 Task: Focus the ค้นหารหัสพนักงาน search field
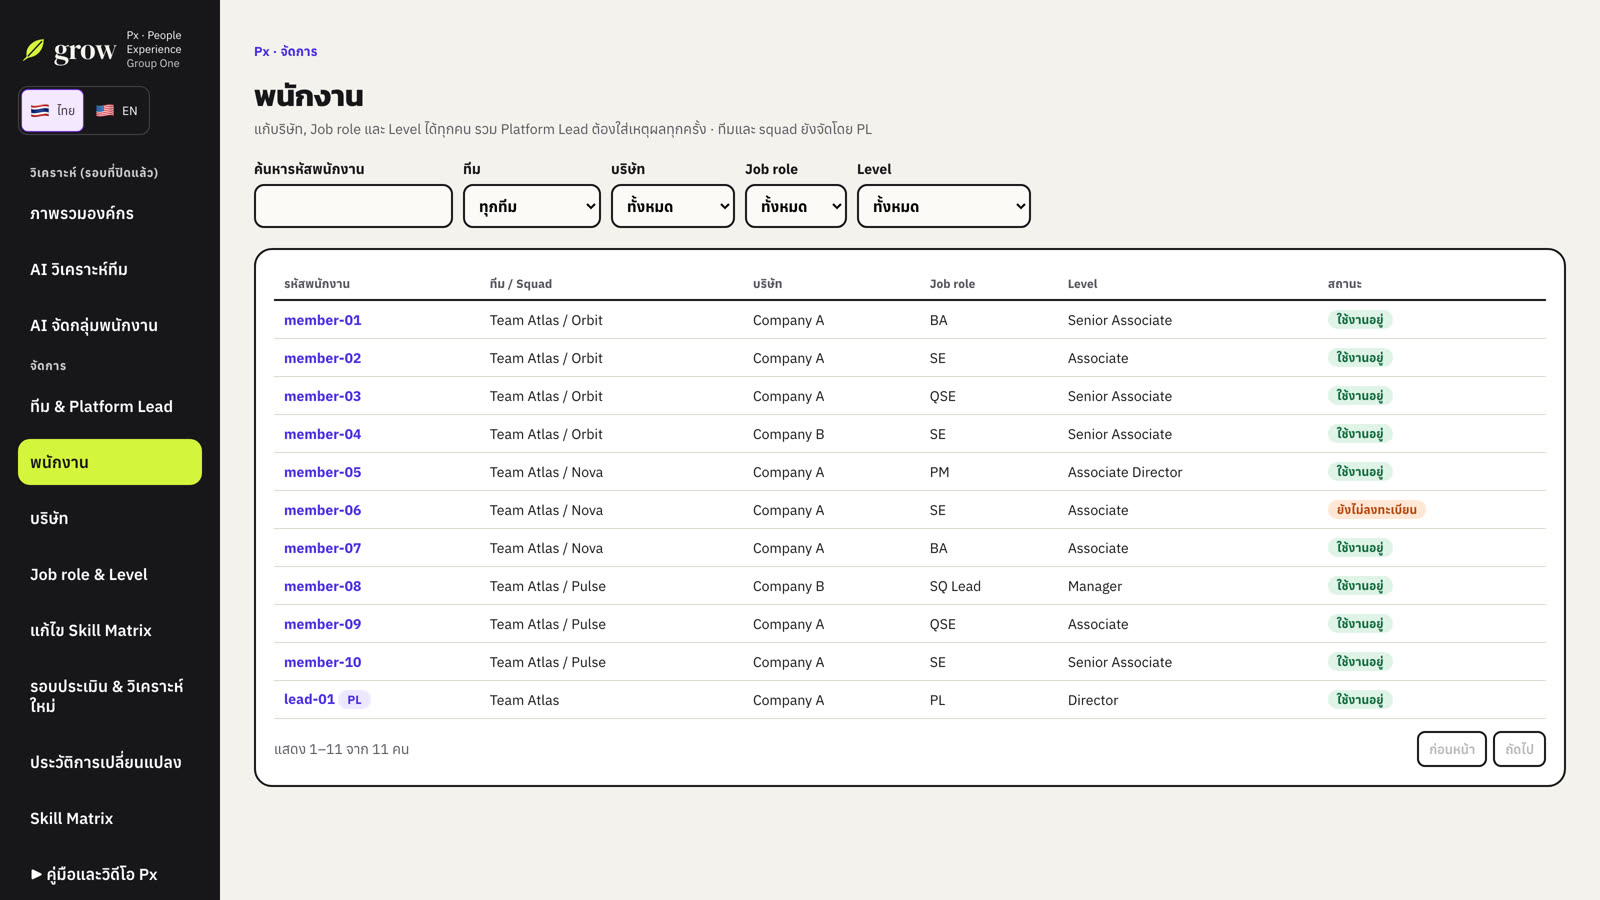pyautogui.click(x=353, y=206)
